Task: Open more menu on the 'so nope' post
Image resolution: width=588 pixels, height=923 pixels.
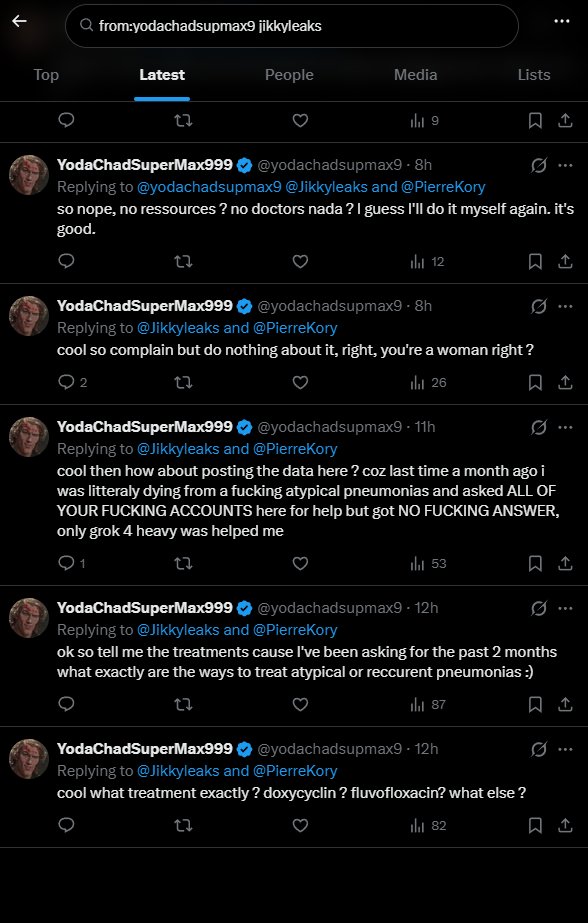Action: click(565, 165)
